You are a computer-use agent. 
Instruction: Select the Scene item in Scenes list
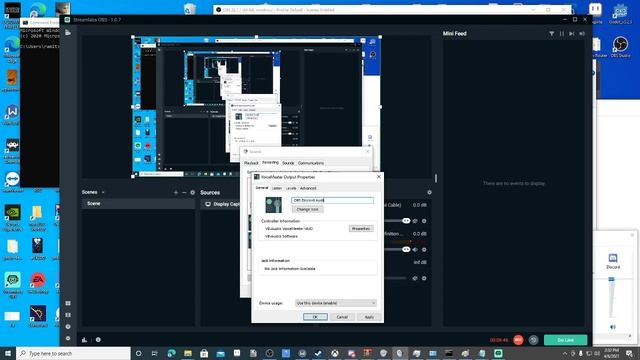click(138, 203)
